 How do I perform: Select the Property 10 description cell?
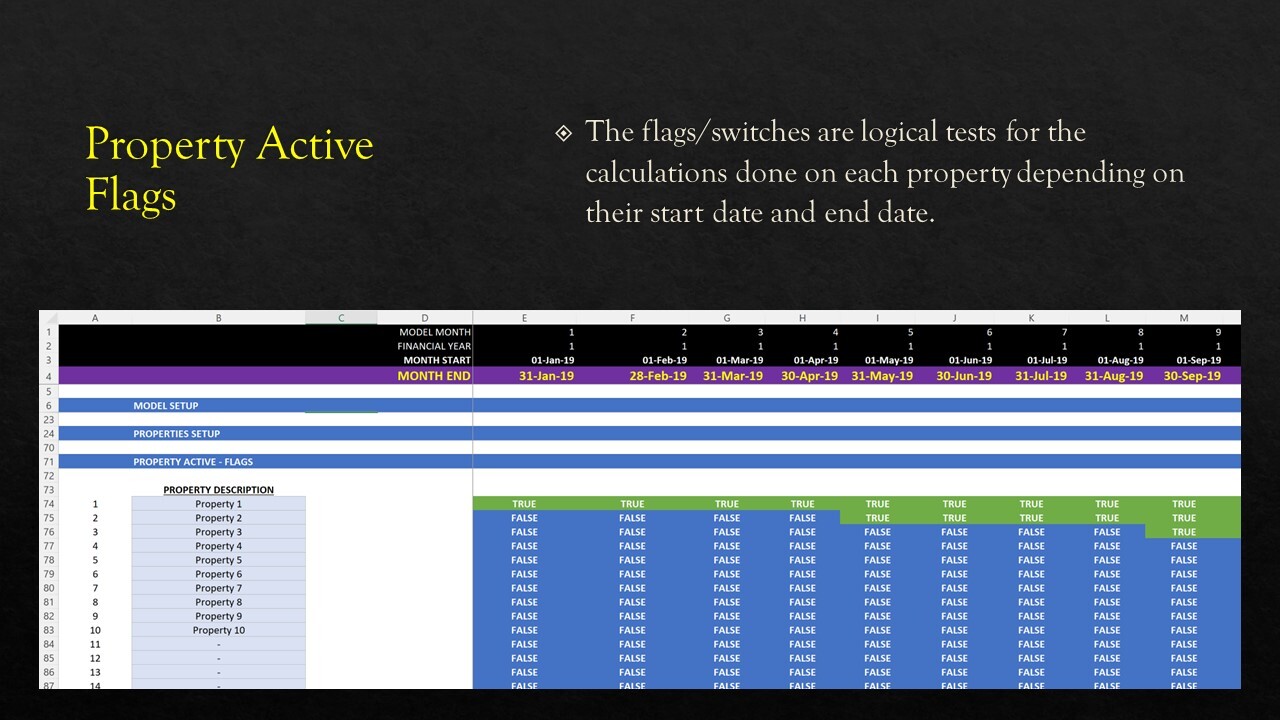tap(218, 630)
